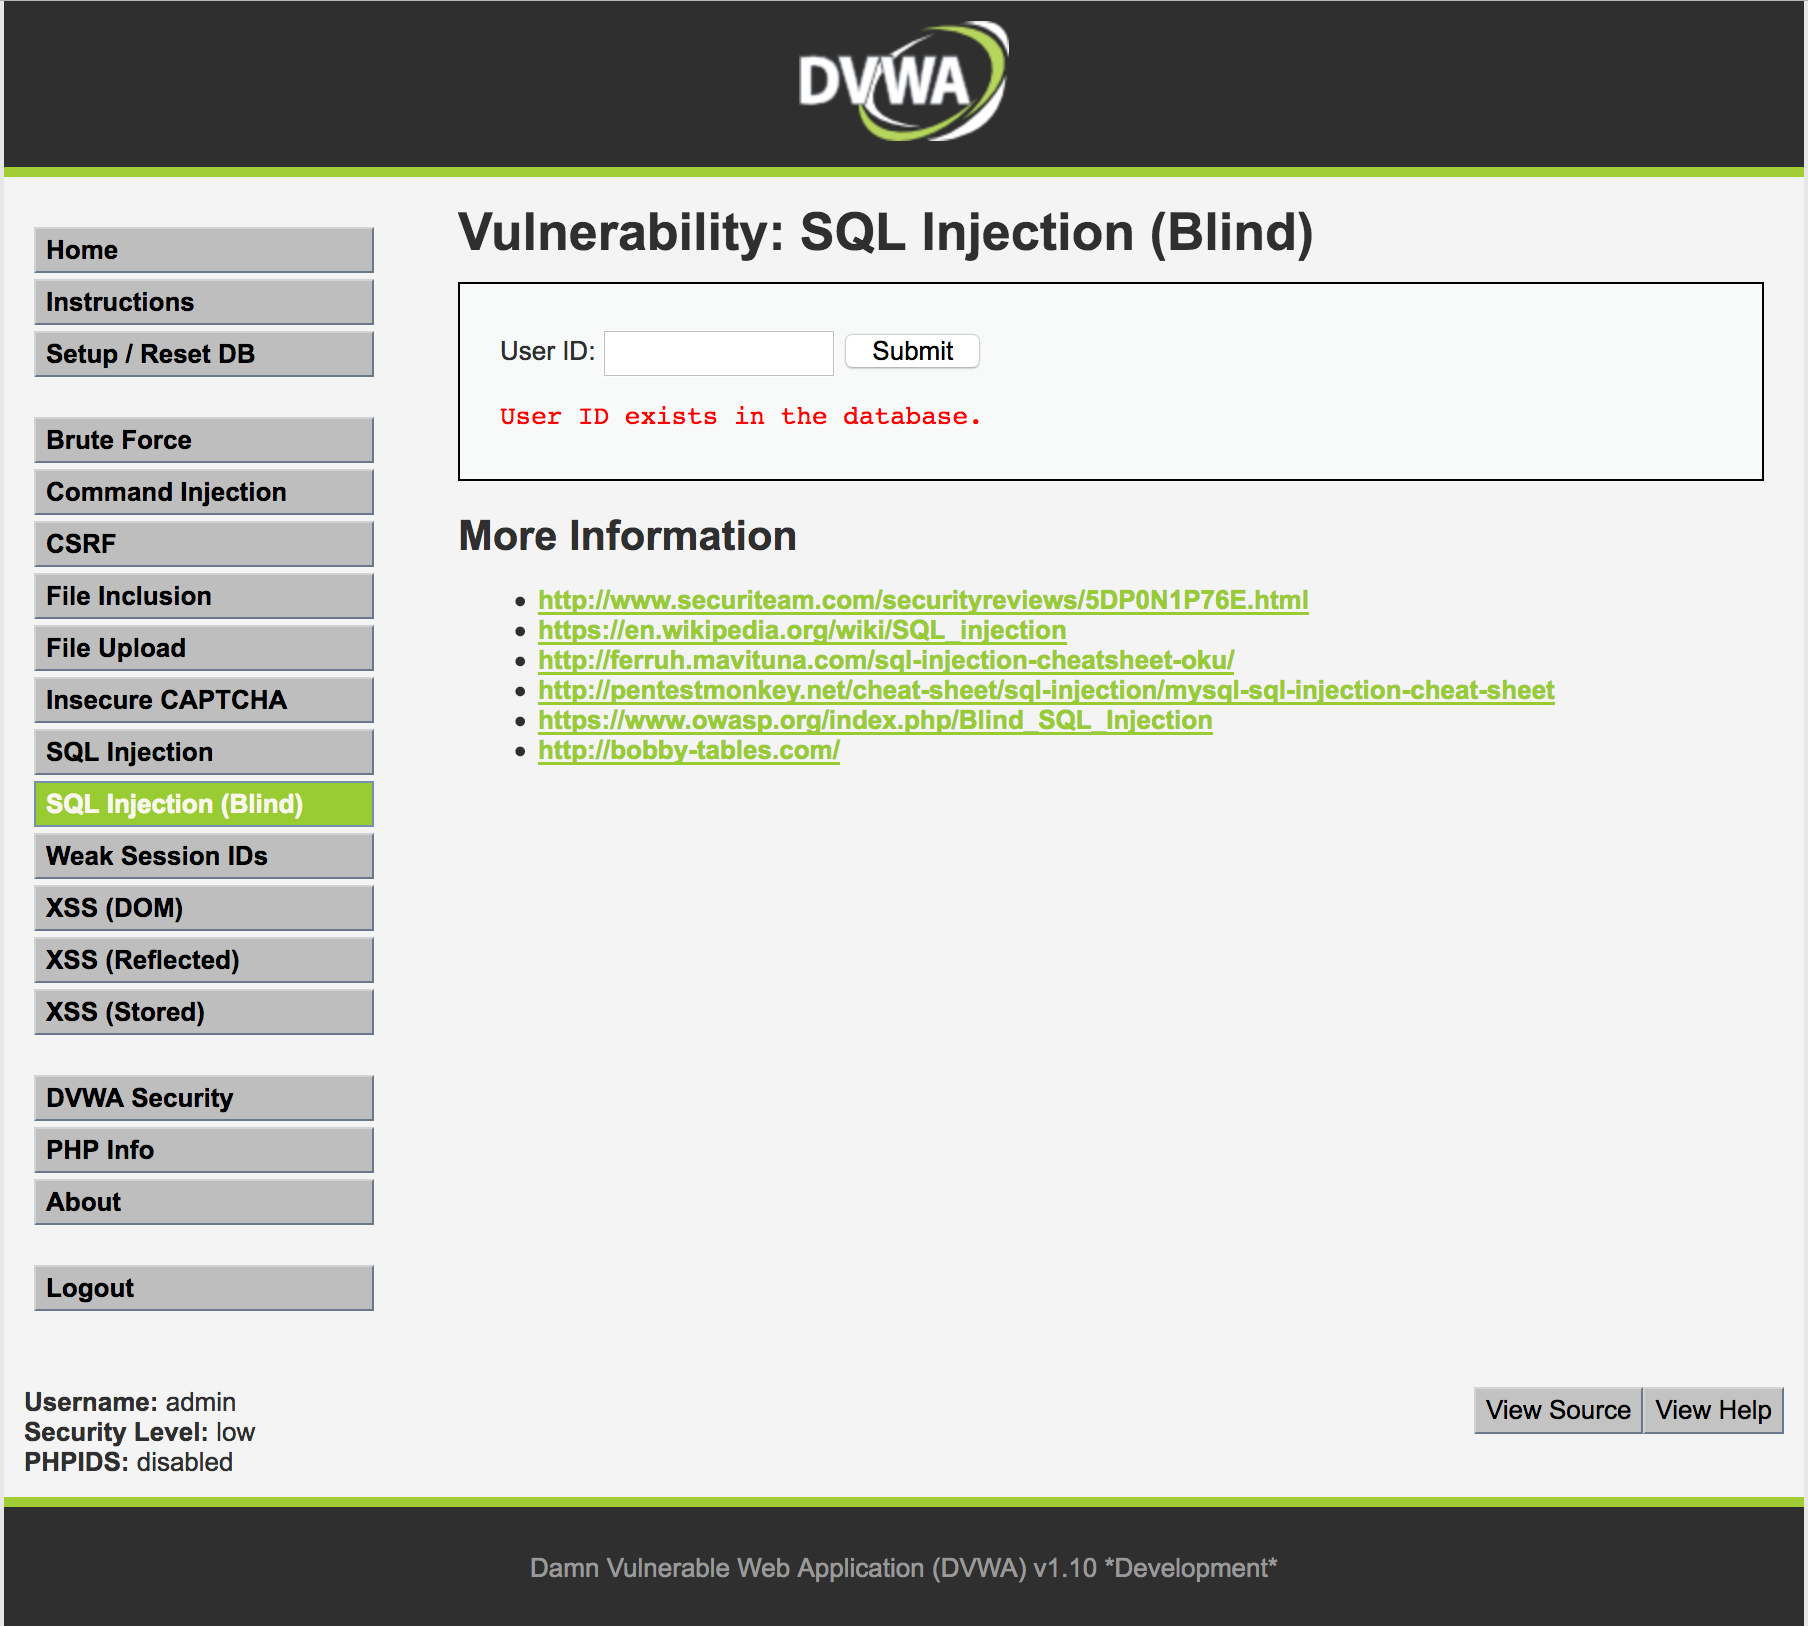The width and height of the screenshot is (1808, 1626).
Task: Open the Home menu item
Action: 204,250
